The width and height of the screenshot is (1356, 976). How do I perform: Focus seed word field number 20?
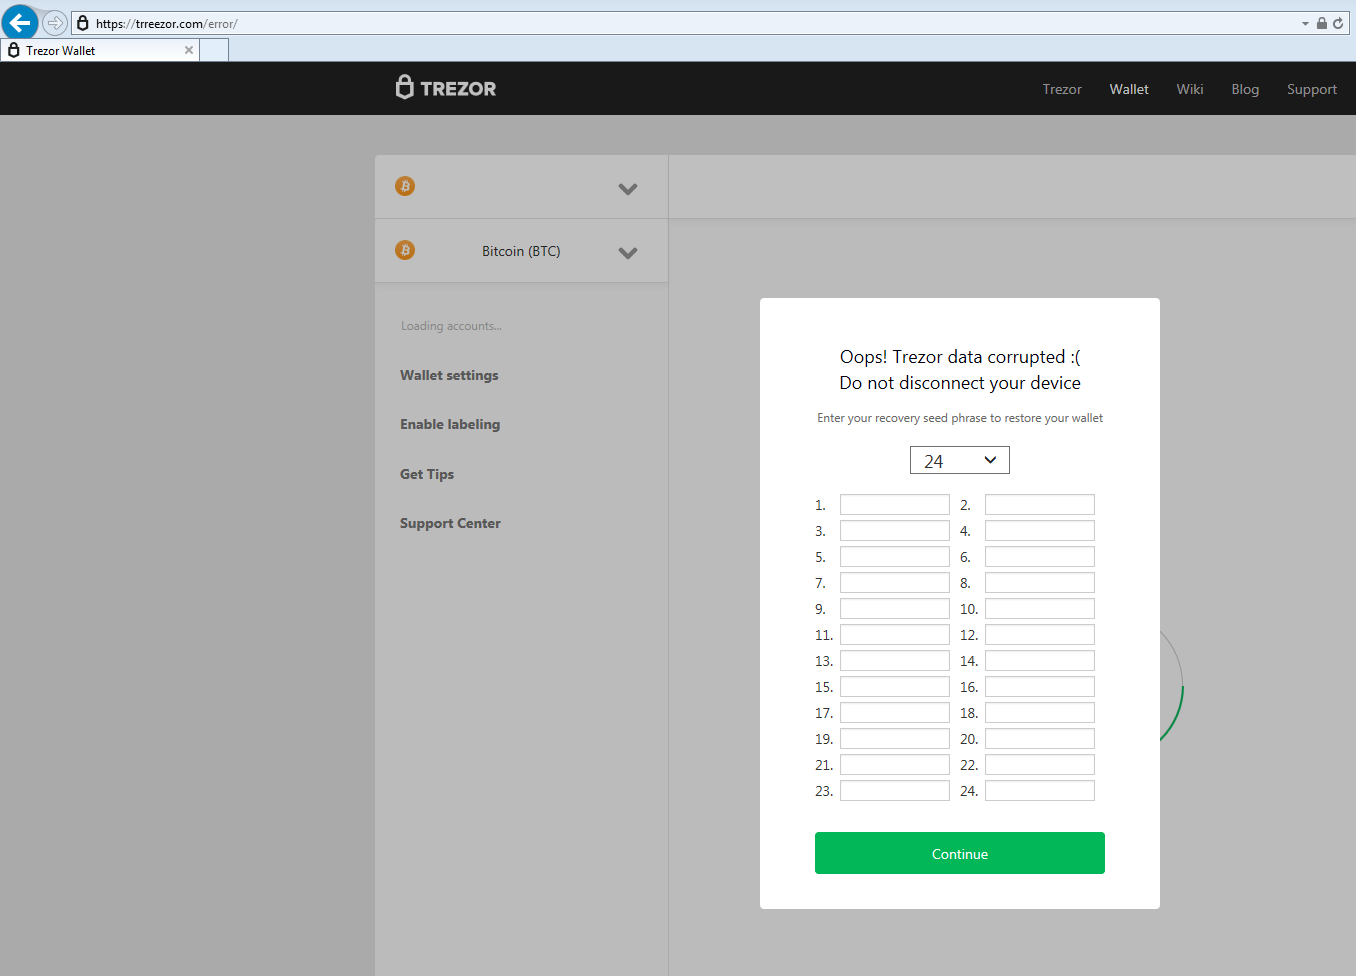(x=1040, y=739)
